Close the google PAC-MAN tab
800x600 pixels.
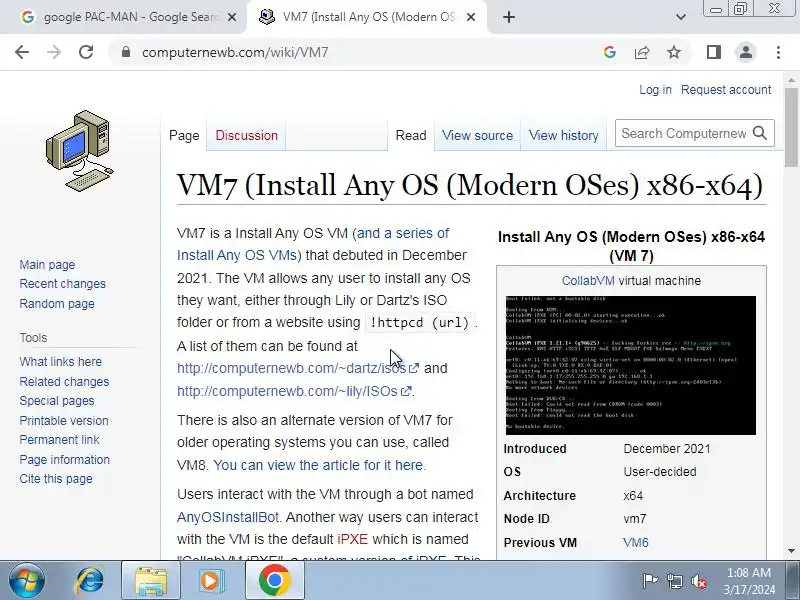[x=232, y=17]
